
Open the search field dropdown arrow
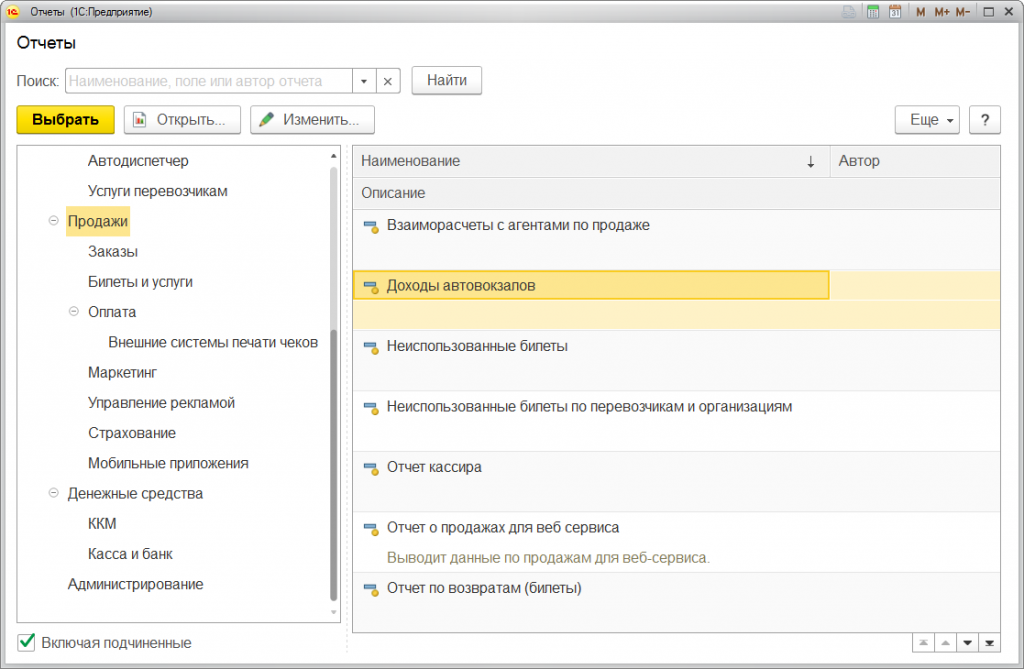(x=364, y=81)
